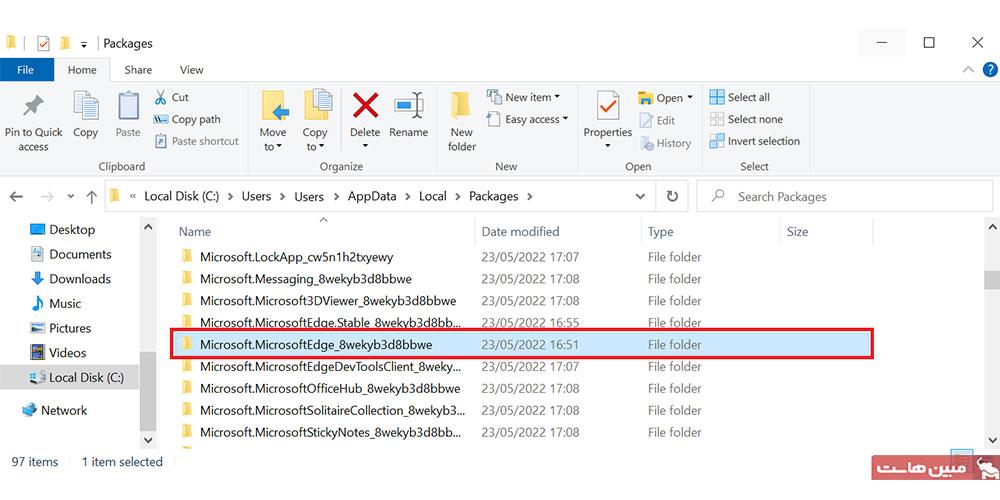
Task: Click the Refresh button beside address bar
Action: [672, 196]
